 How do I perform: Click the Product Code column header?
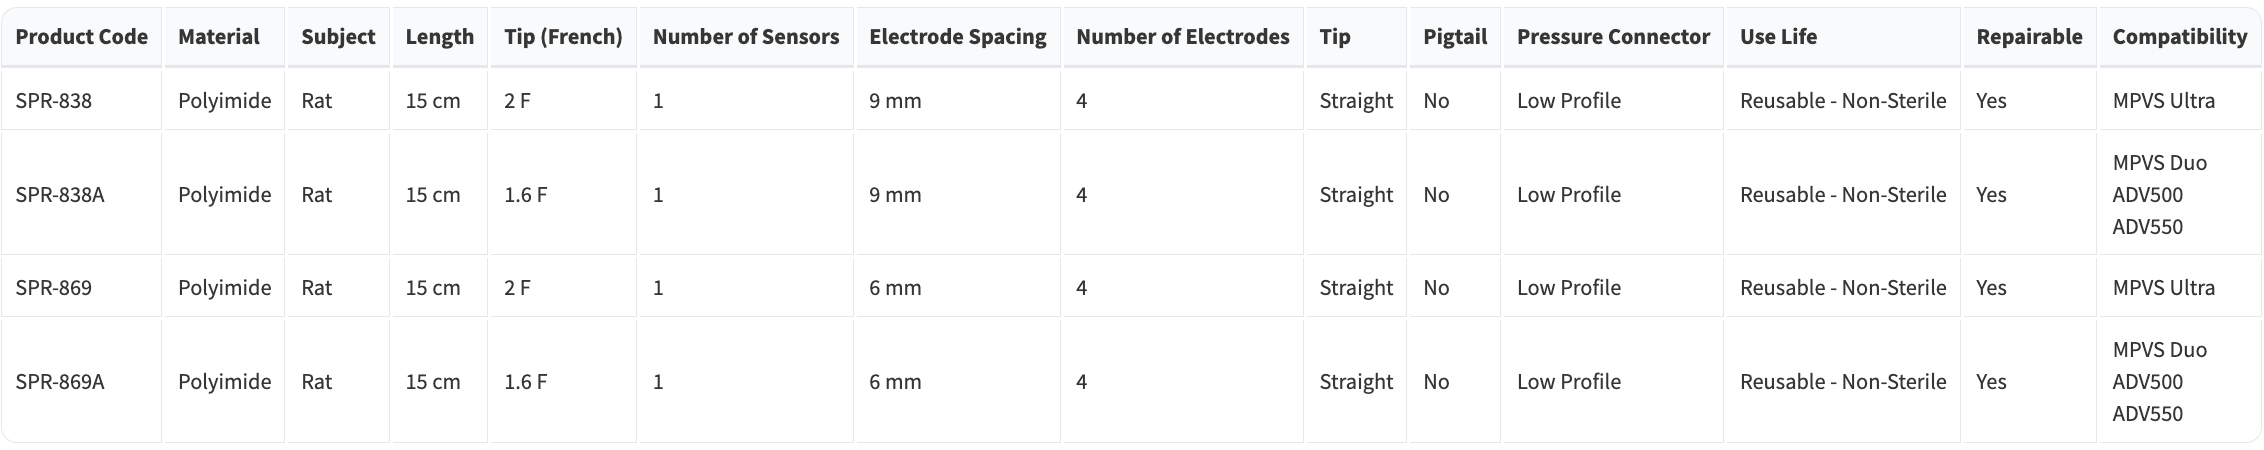pos(81,37)
